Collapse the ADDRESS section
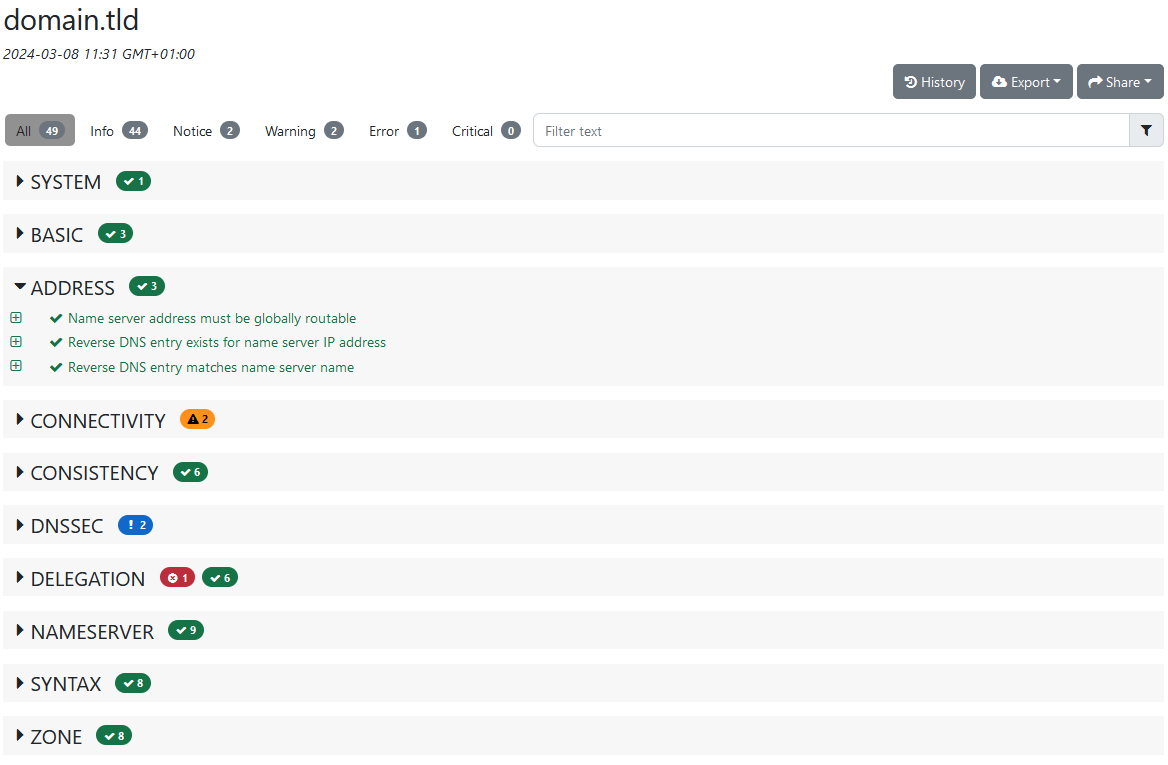Image resolution: width=1168 pixels, height=765 pixels. point(19,286)
